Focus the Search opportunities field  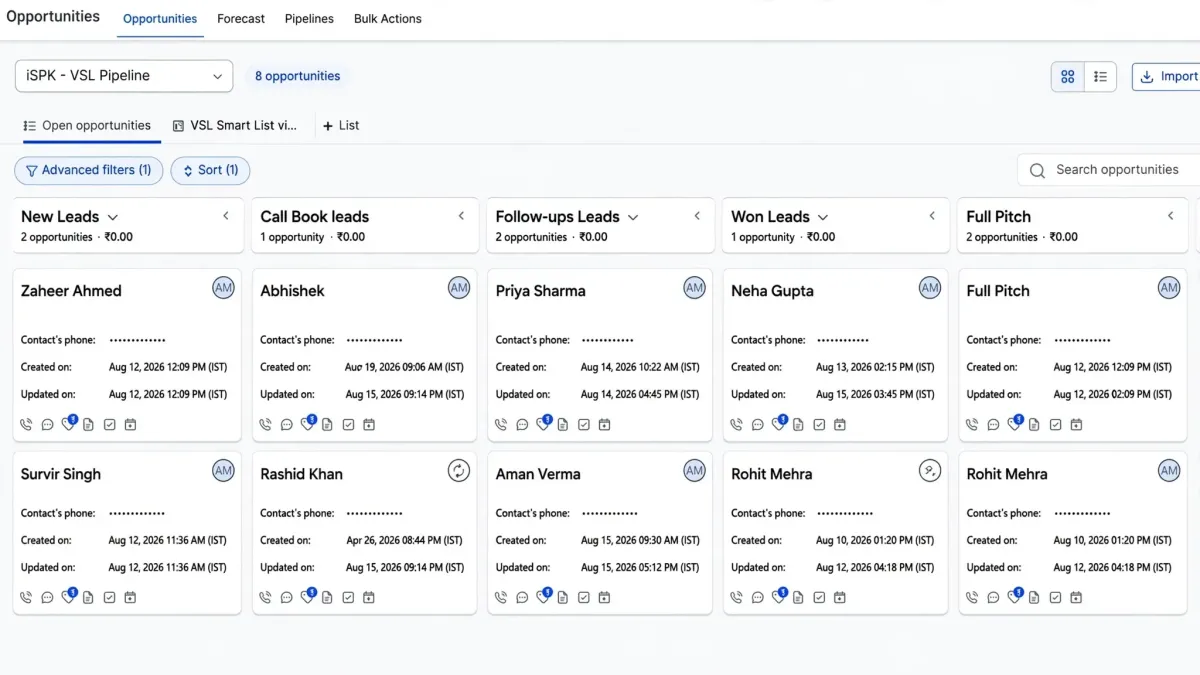(x=1110, y=170)
